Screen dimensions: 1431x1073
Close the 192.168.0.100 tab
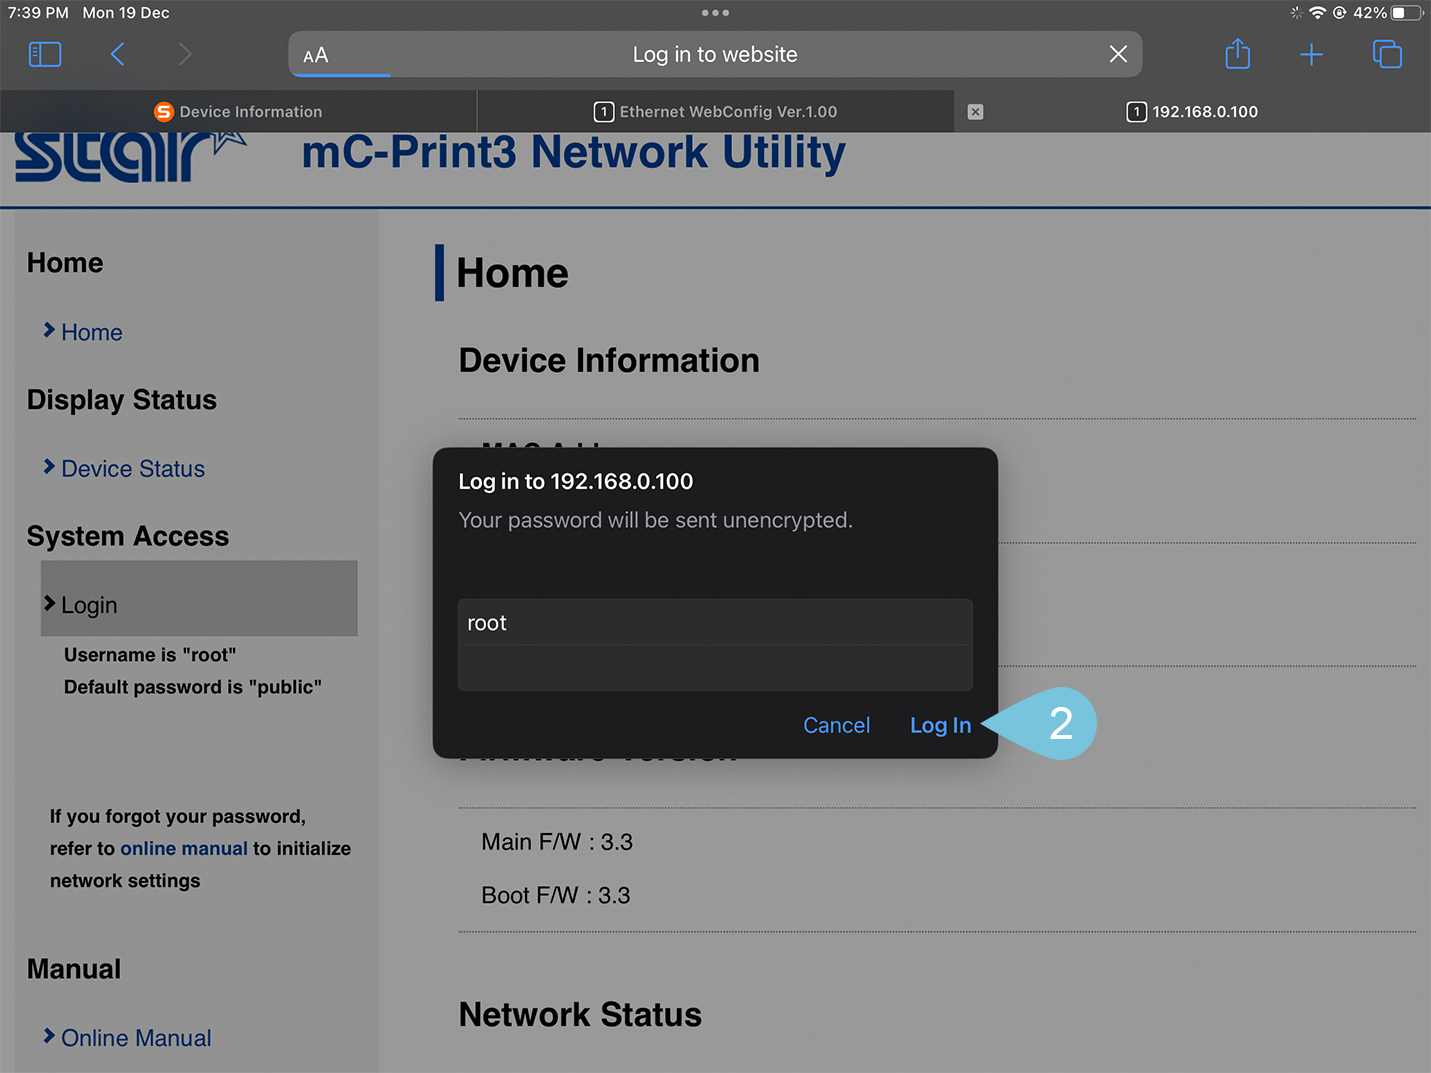[975, 112]
